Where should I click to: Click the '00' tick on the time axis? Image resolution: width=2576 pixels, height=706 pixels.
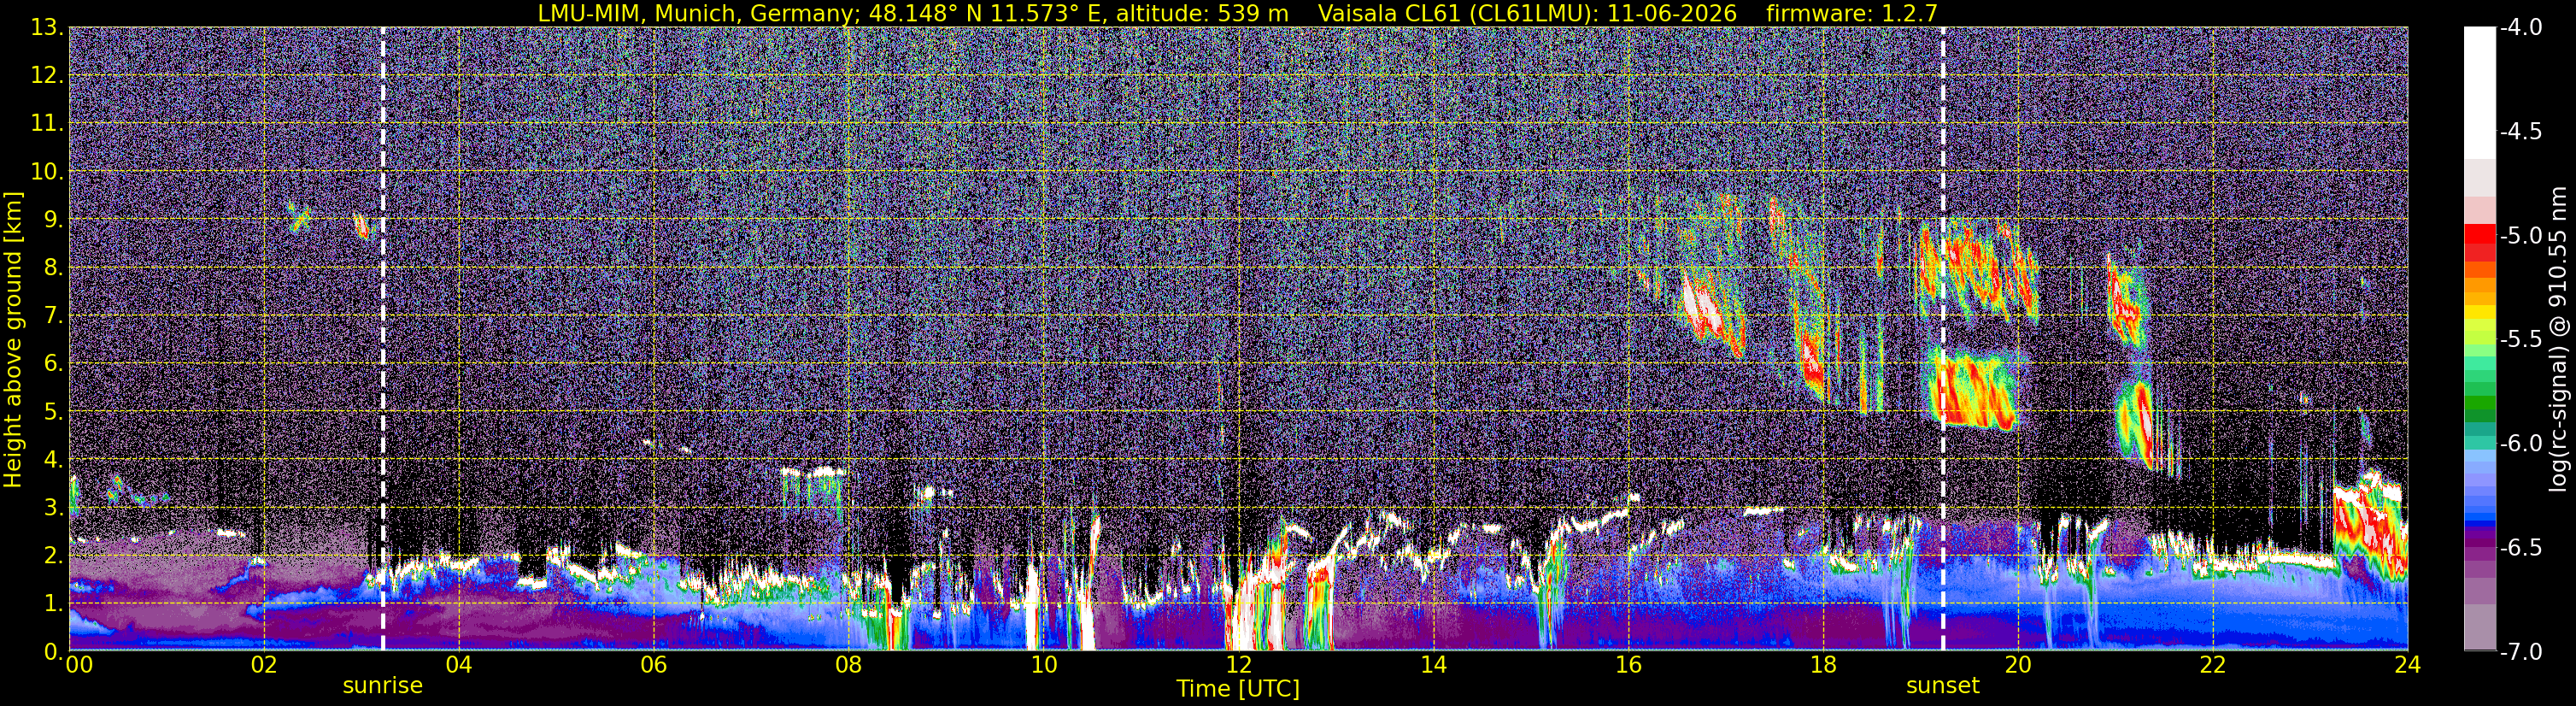pyautogui.click(x=78, y=665)
